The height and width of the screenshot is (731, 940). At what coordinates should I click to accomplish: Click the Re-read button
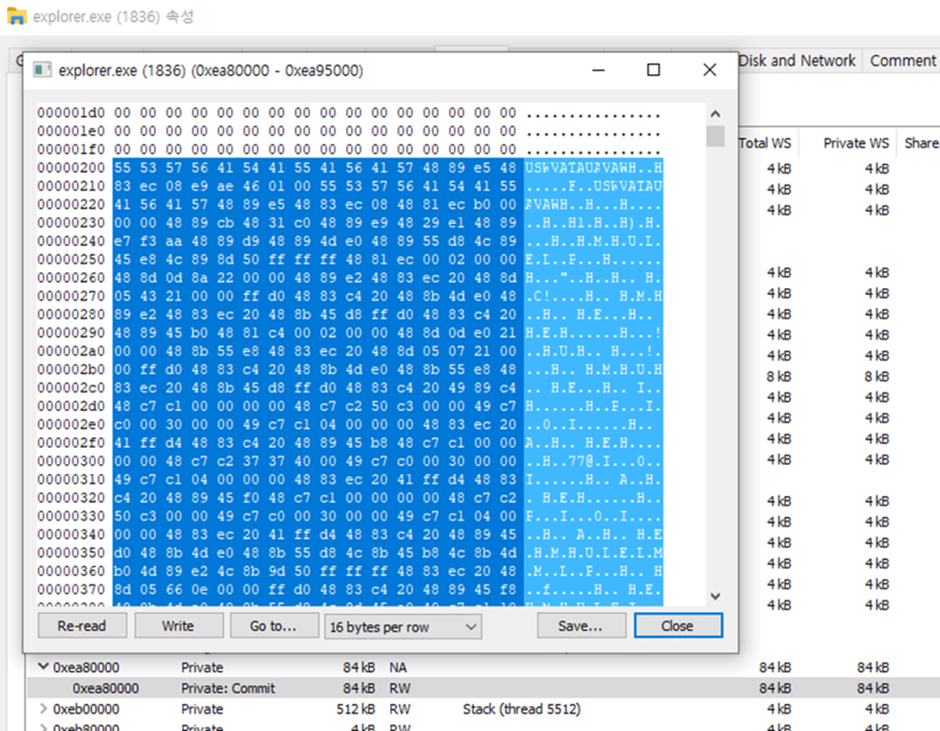82,625
